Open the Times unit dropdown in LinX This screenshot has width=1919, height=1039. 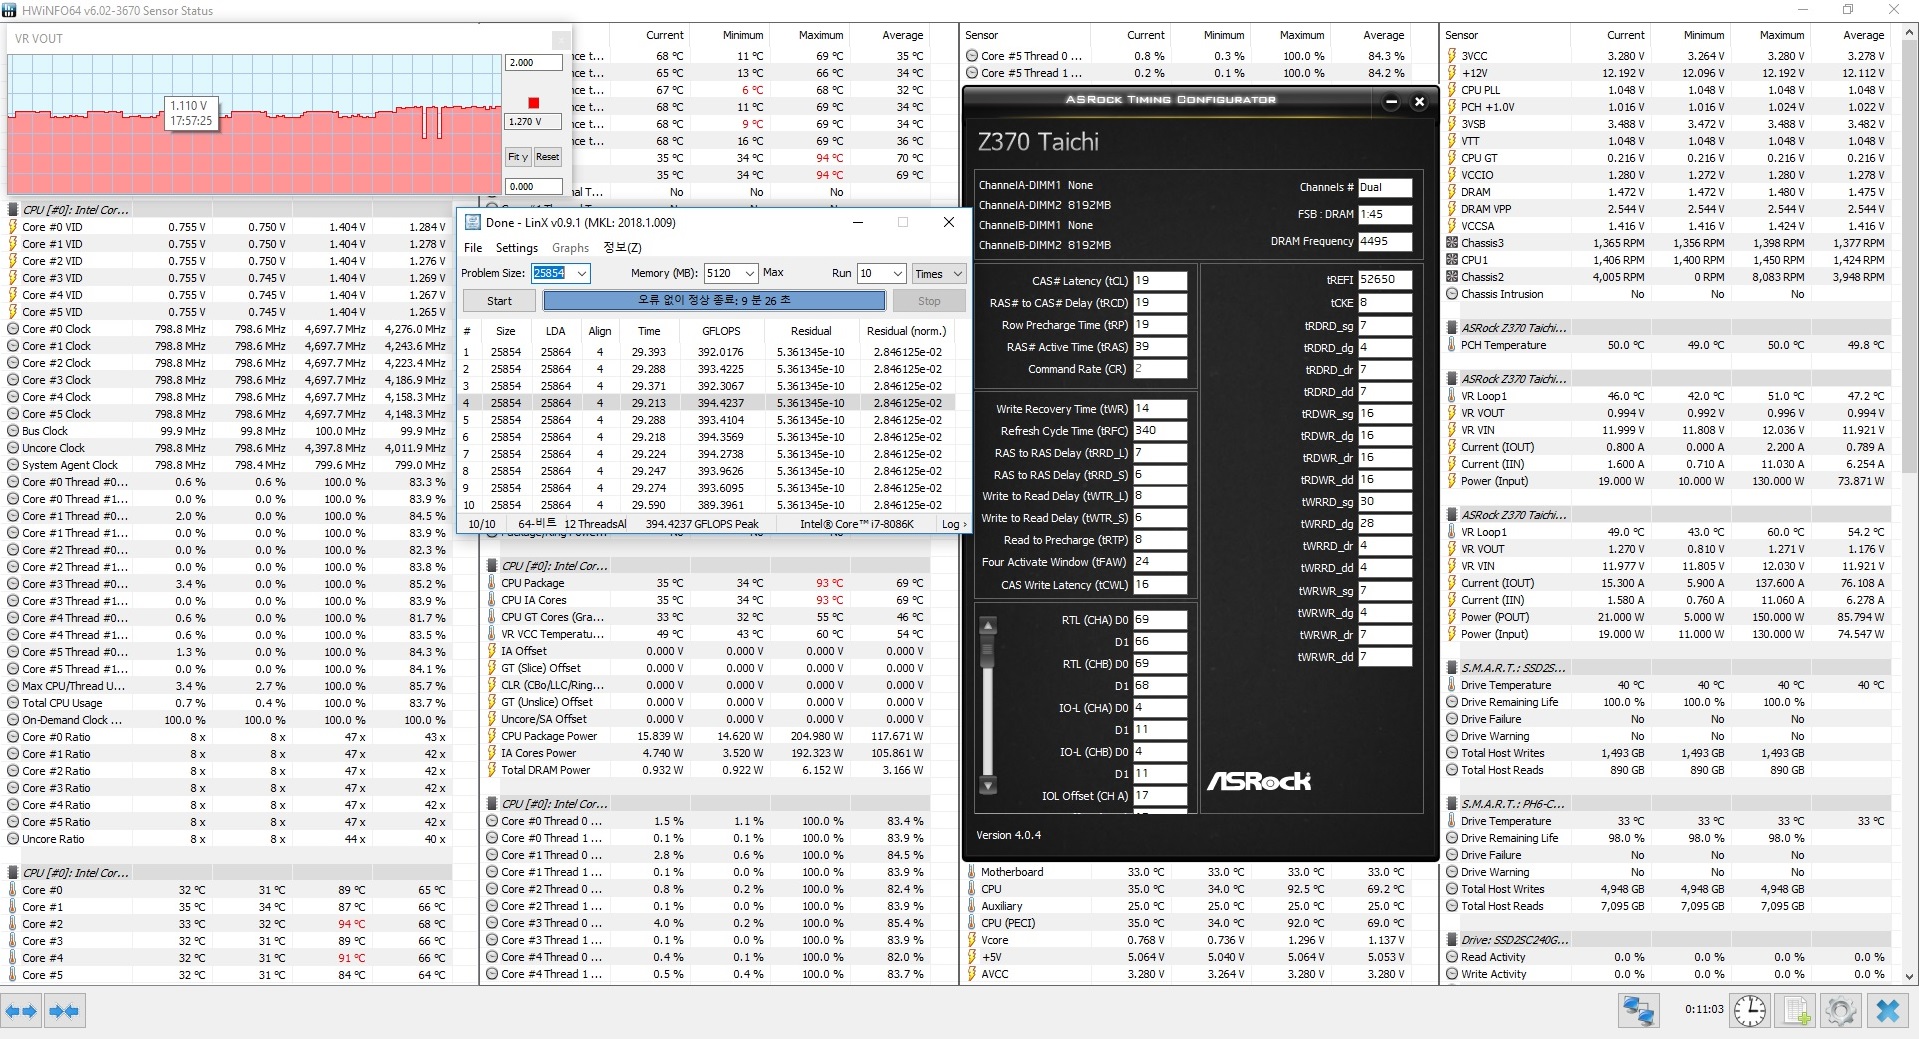(x=957, y=273)
